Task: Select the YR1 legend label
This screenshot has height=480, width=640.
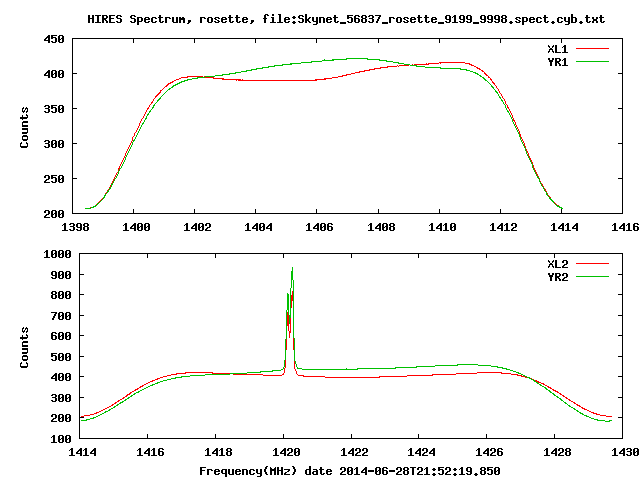Action: click(x=558, y=62)
